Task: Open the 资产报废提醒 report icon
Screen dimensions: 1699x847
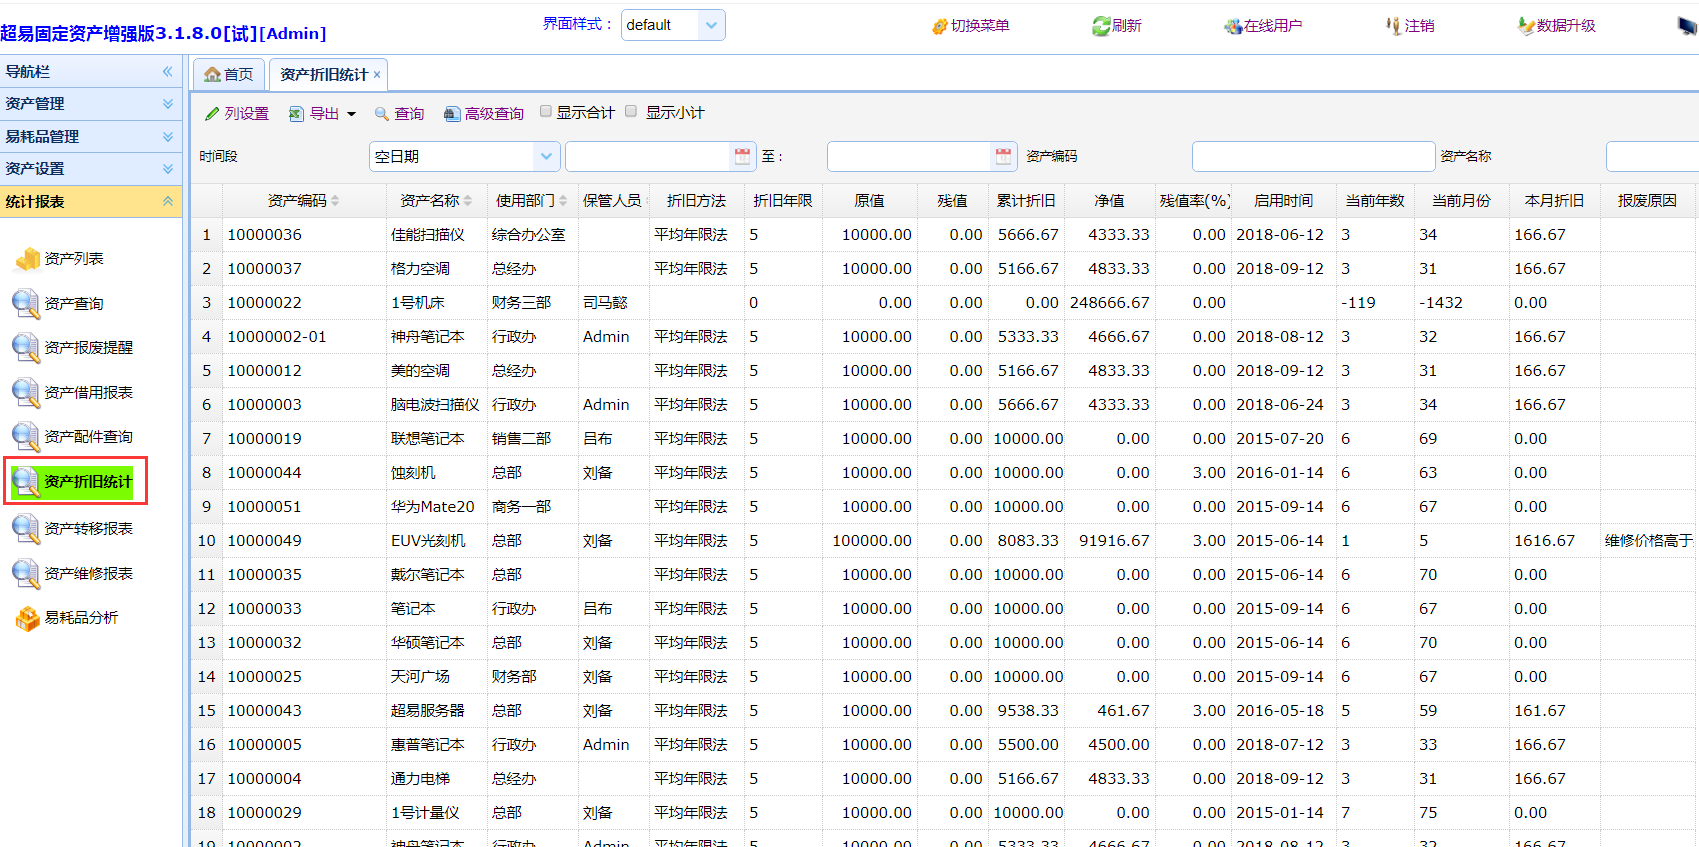Action: coord(27,348)
